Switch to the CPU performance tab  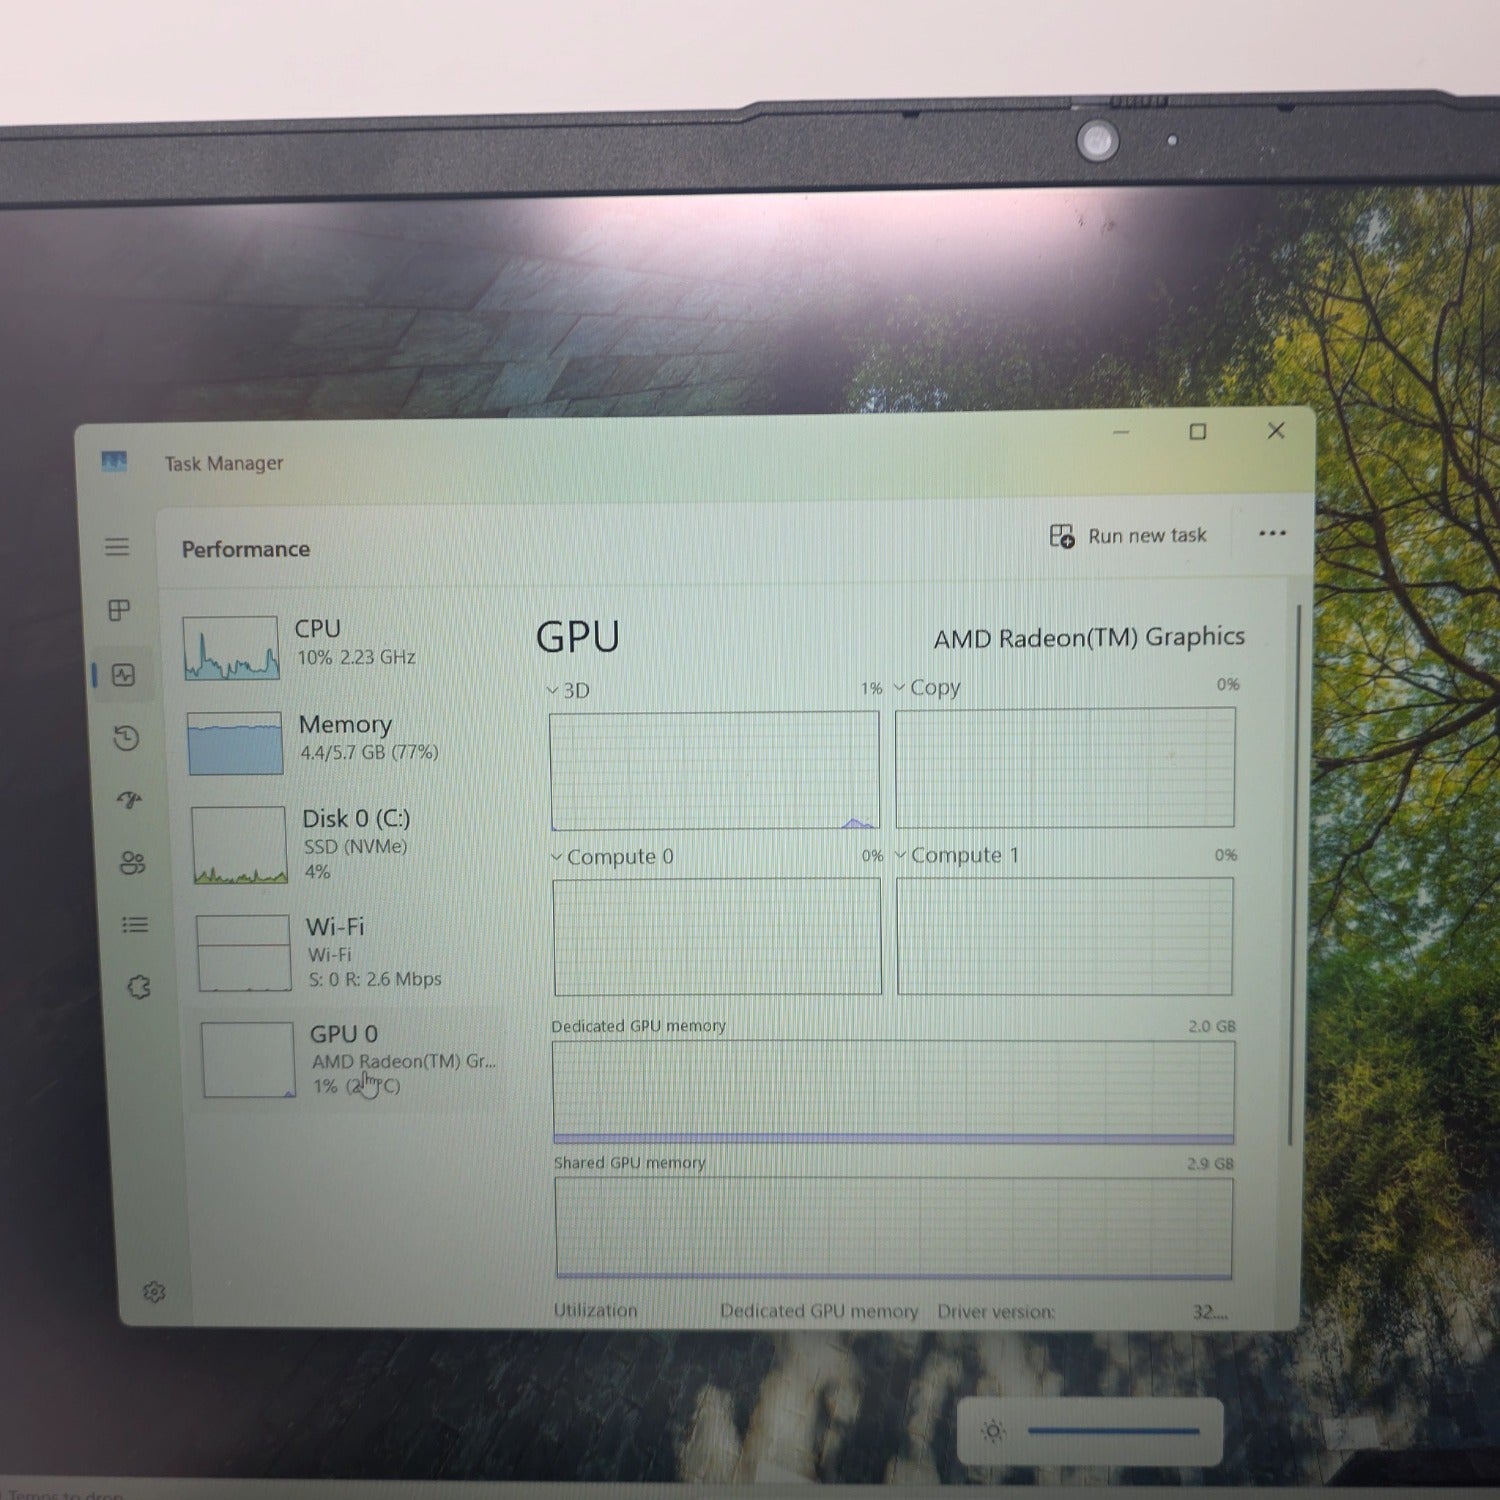pyautogui.click(x=300, y=645)
